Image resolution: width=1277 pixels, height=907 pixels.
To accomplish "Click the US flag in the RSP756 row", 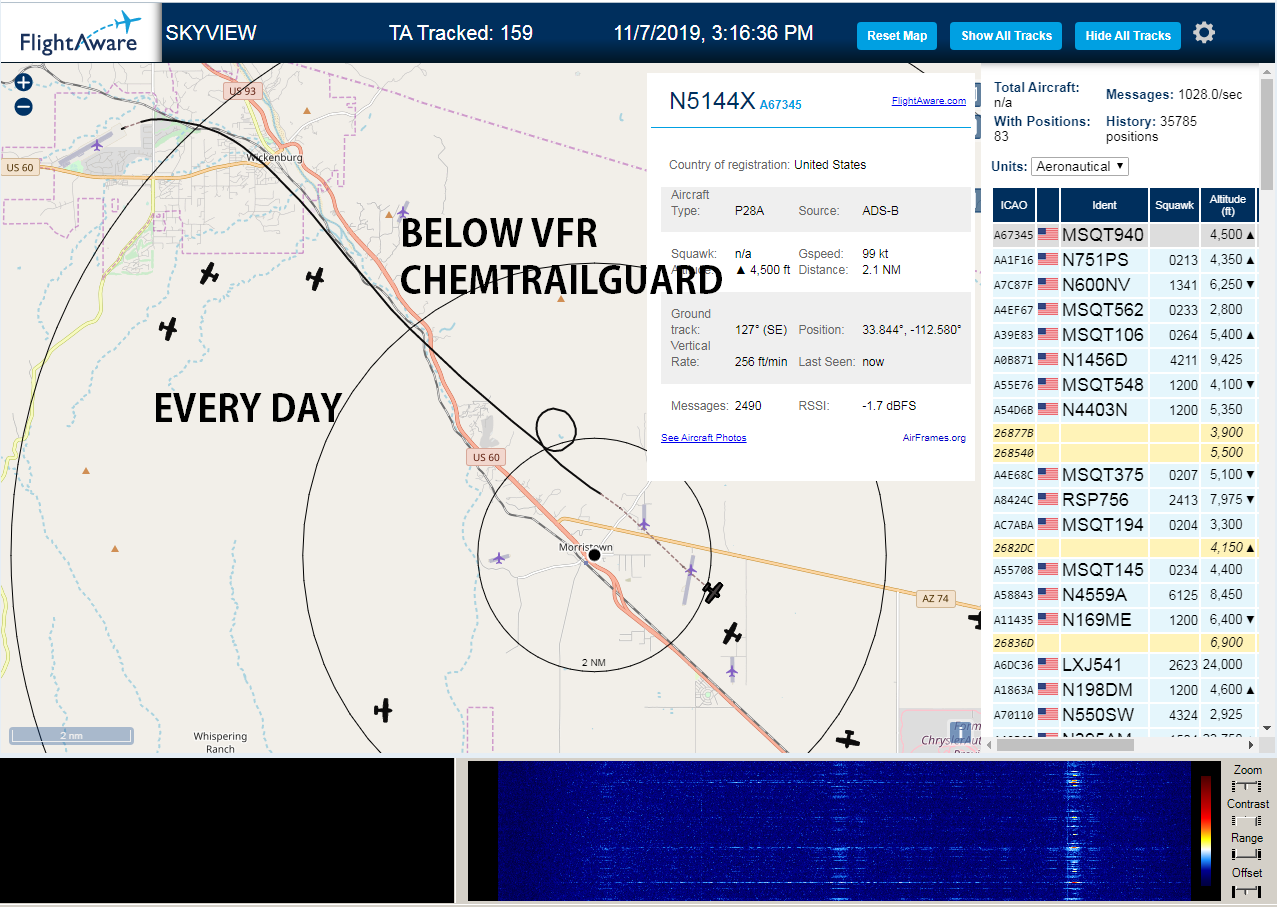I will pyautogui.click(x=1048, y=499).
